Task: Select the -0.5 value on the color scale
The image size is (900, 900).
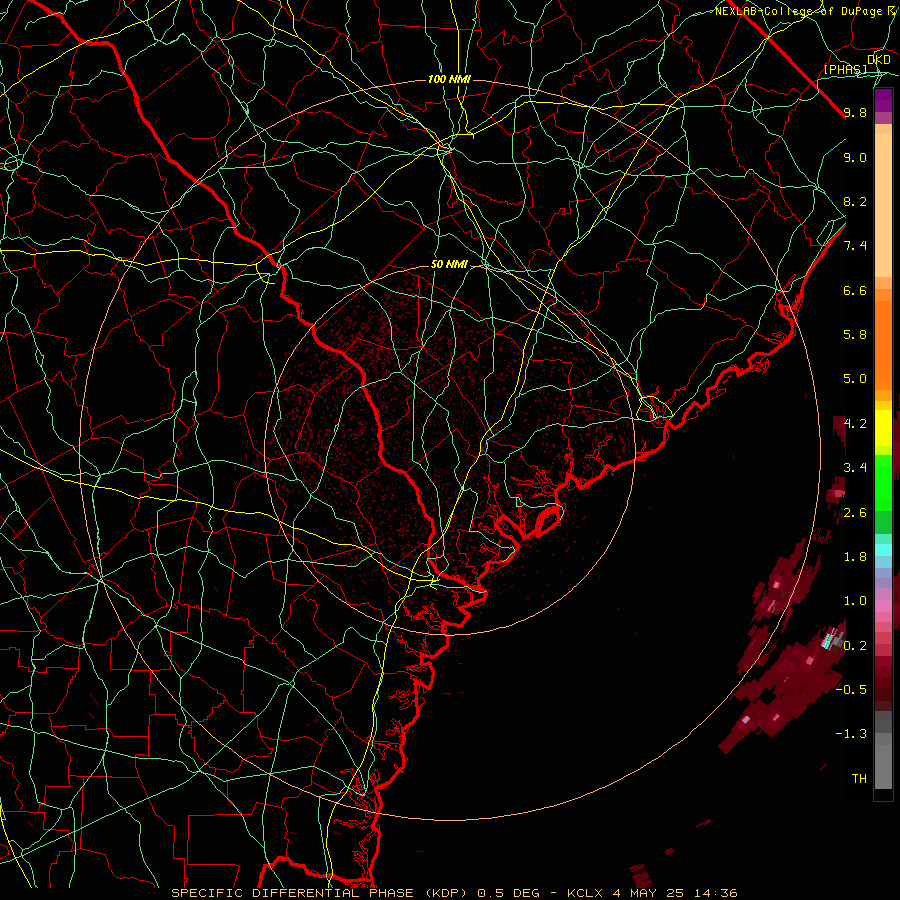Action: (851, 689)
